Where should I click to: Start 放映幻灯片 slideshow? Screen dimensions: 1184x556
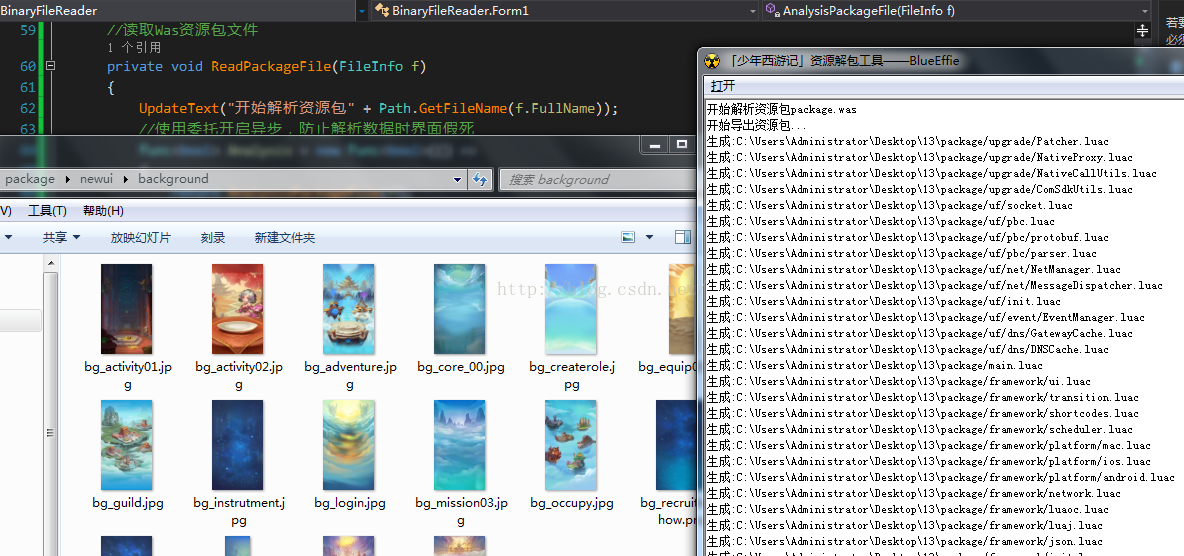pyautogui.click(x=140, y=237)
